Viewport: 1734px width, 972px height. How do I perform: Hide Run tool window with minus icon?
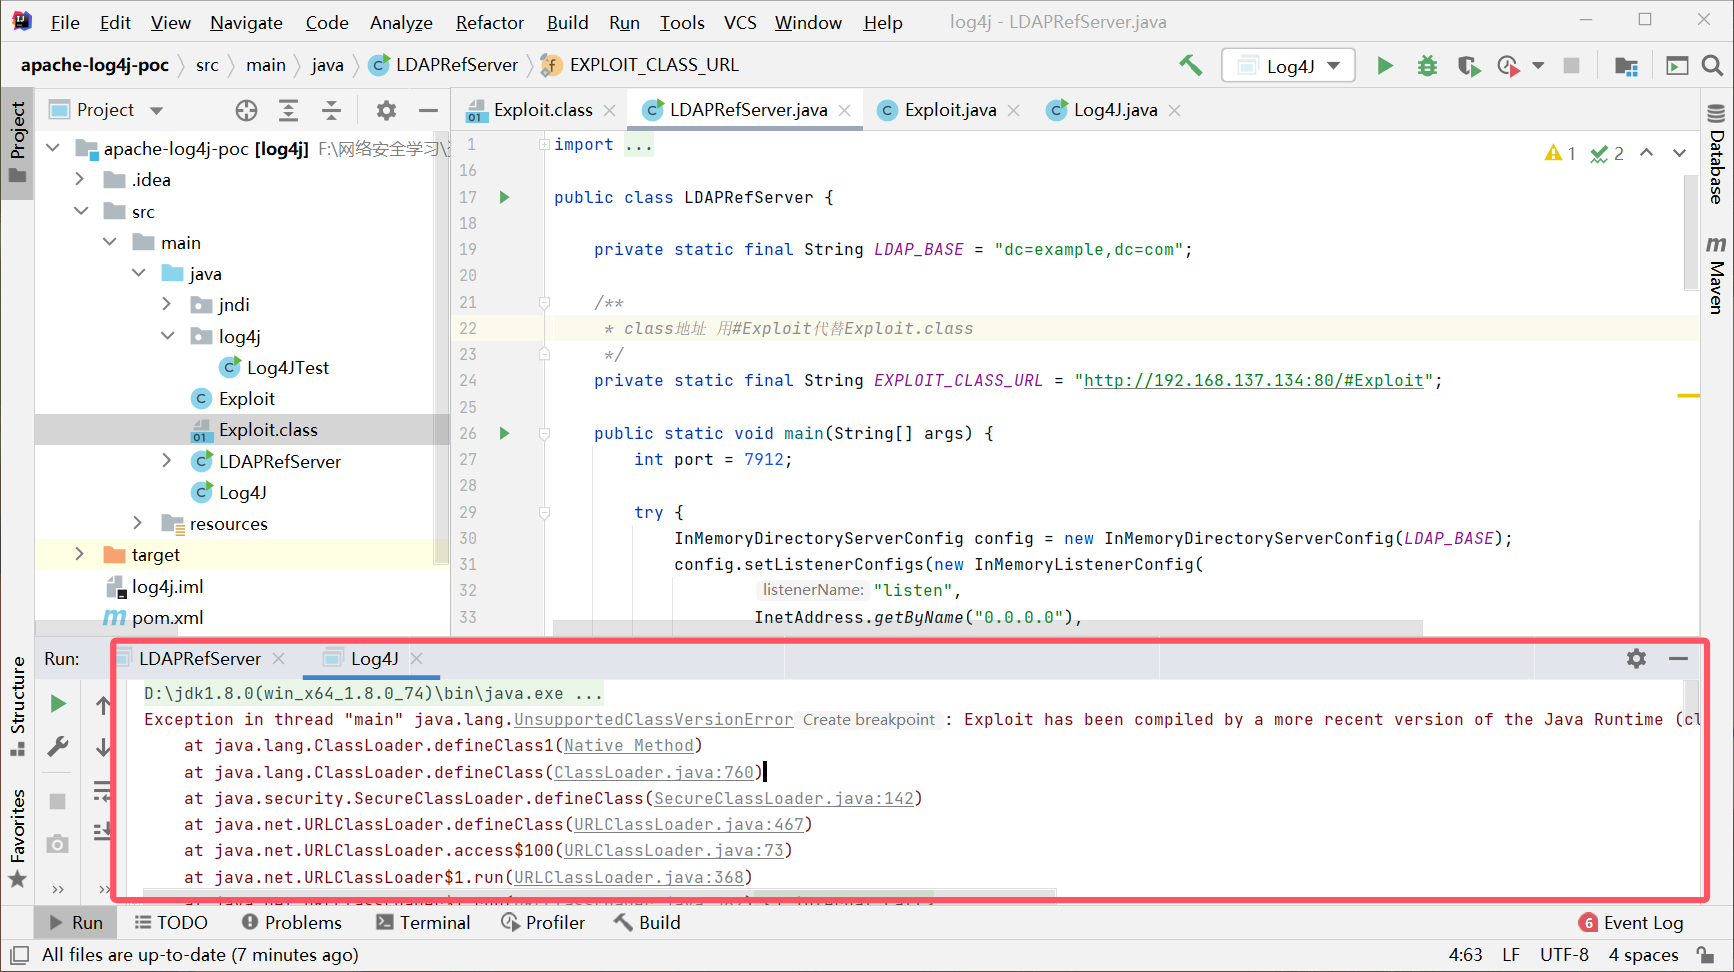click(x=1678, y=658)
